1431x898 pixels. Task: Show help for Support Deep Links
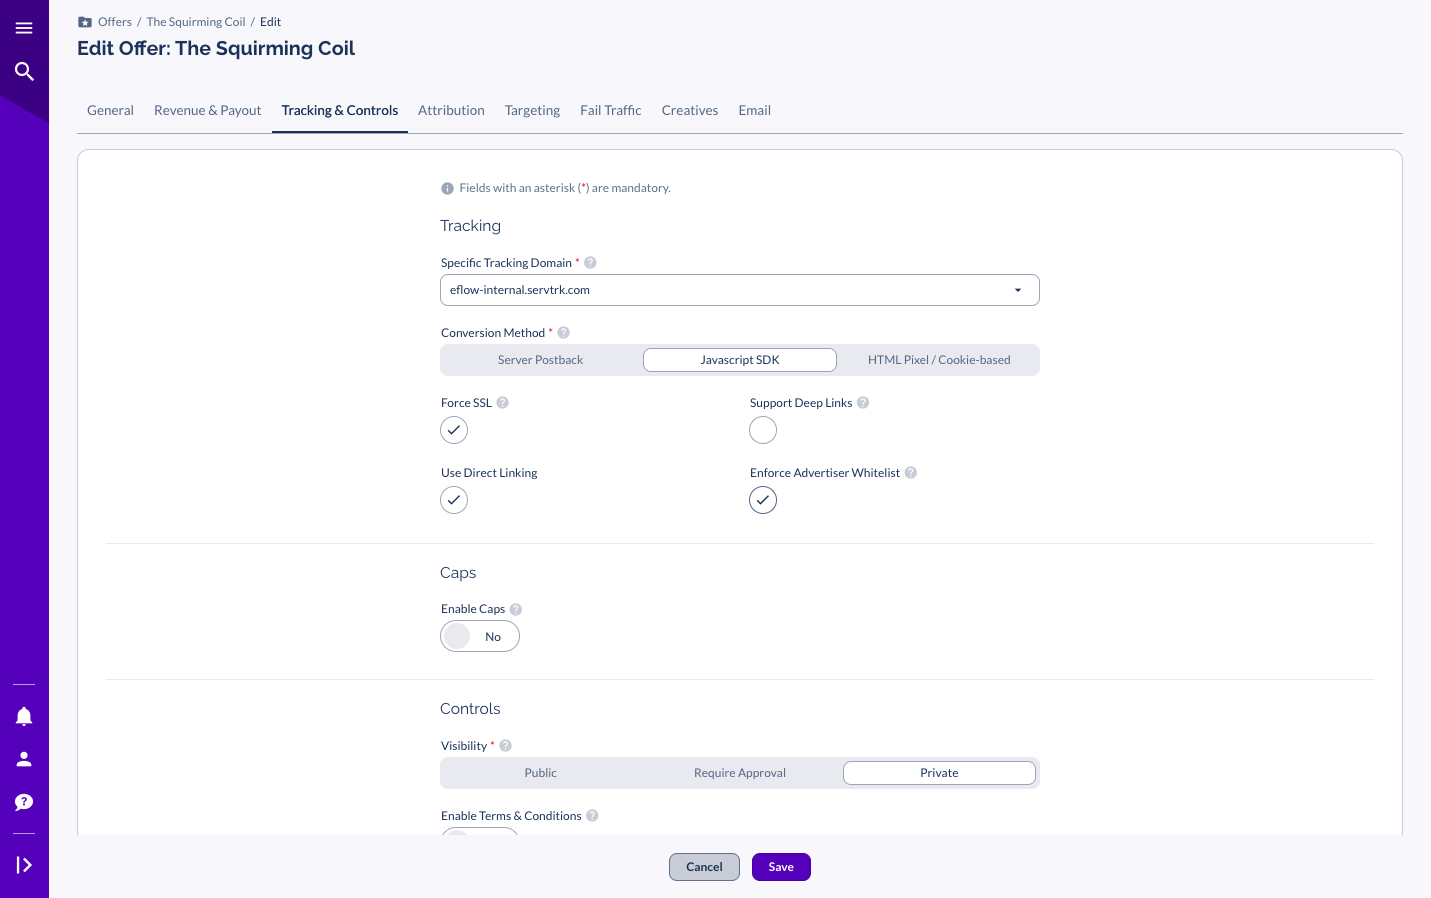(x=863, y=403)
